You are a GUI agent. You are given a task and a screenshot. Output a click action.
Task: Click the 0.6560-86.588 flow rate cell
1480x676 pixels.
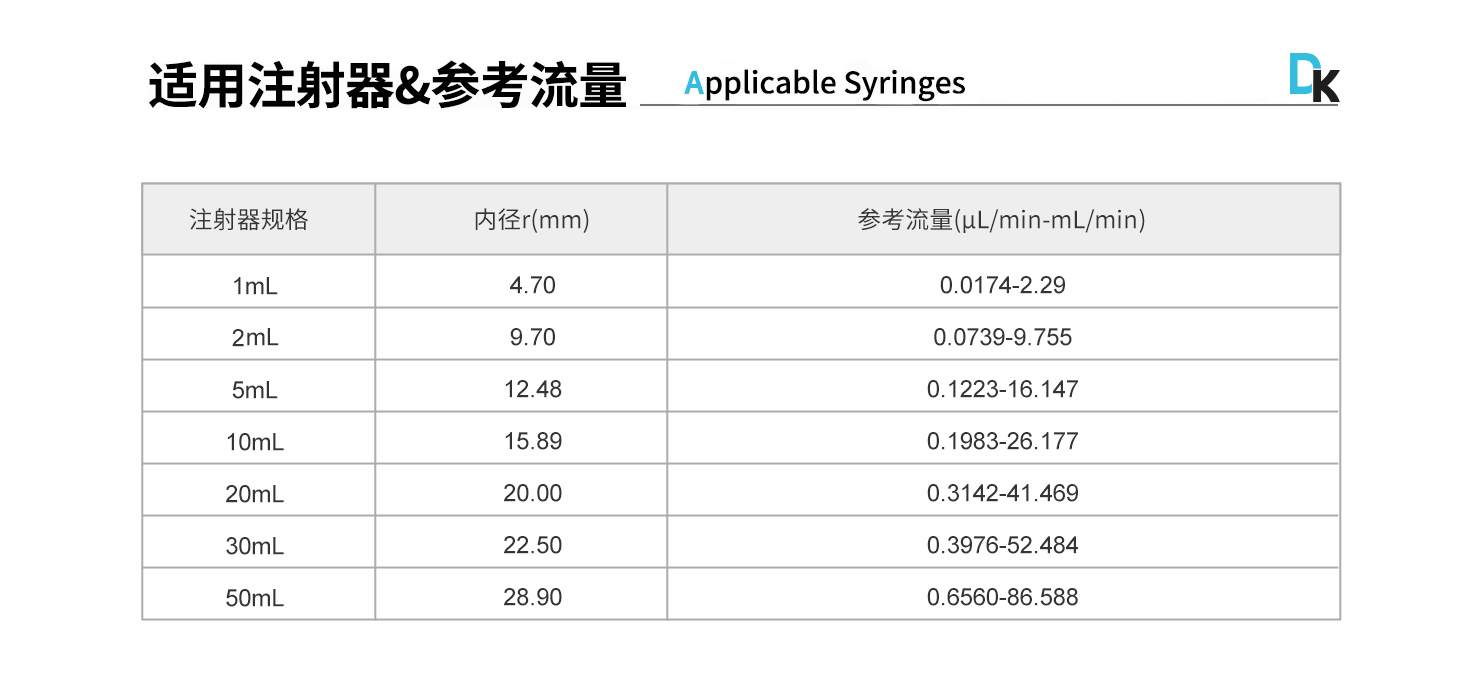tap(1002, 598)
